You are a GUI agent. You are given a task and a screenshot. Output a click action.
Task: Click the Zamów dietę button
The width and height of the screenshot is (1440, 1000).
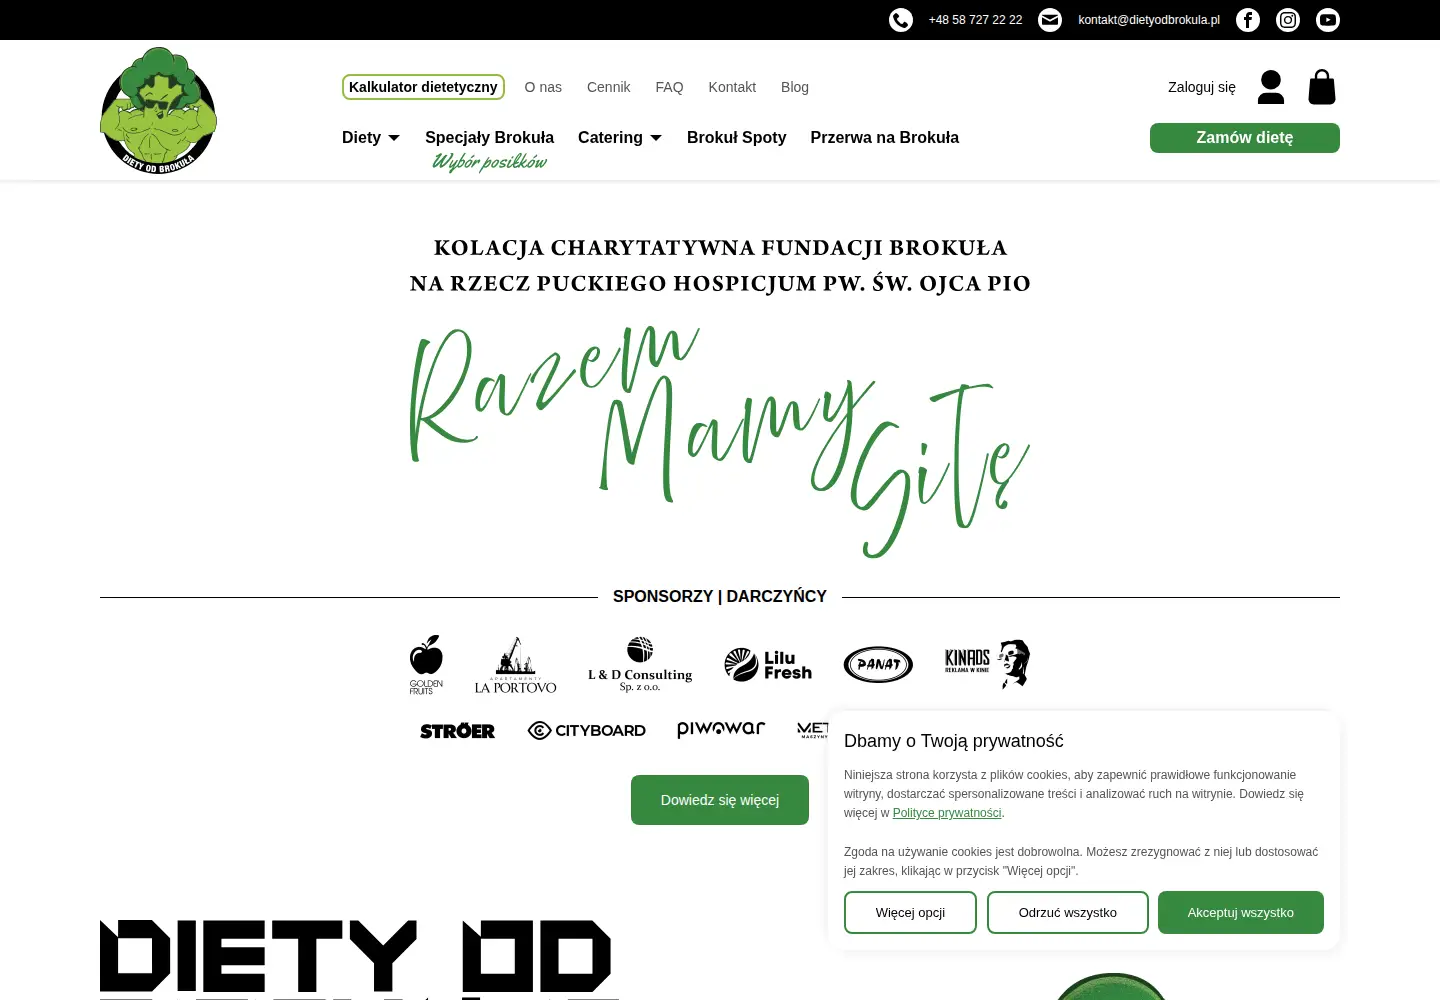pos(1245,138)
